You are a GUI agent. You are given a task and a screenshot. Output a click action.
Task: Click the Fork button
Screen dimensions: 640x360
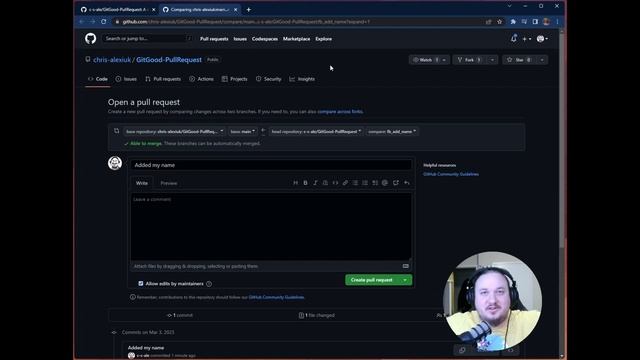pos(470,60)
